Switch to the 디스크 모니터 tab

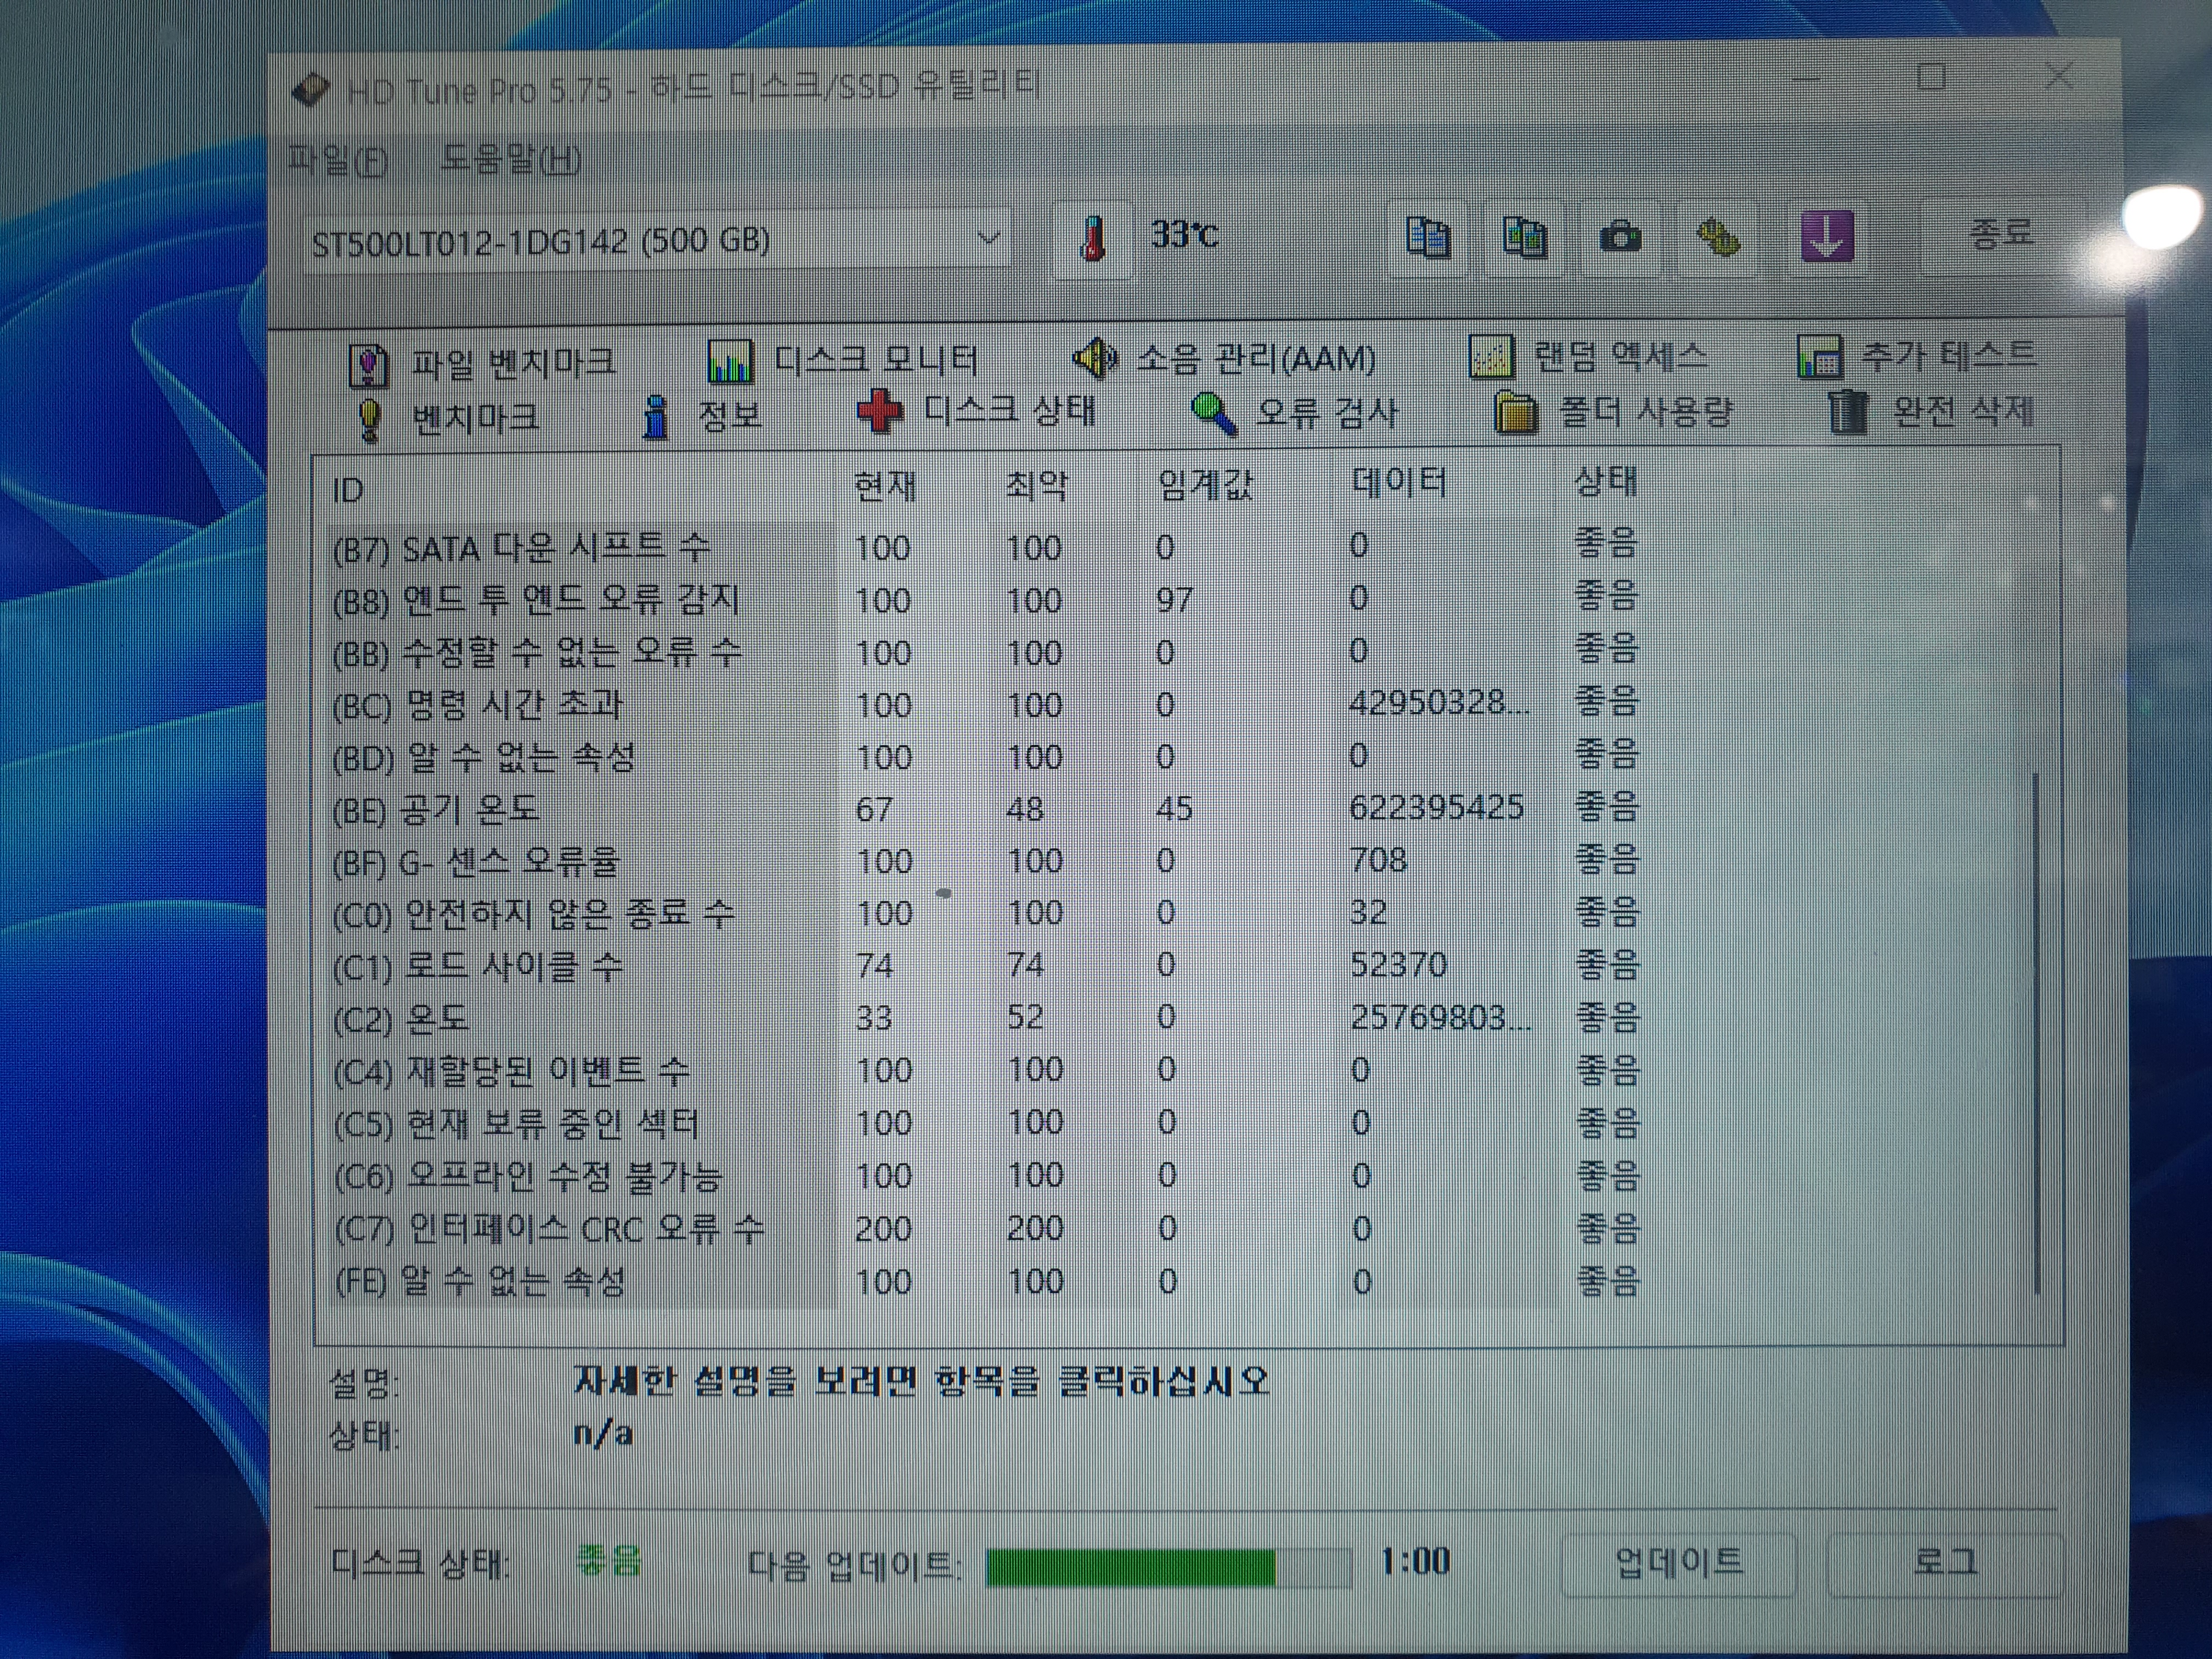pyautogui.click(x=842, y=361)
